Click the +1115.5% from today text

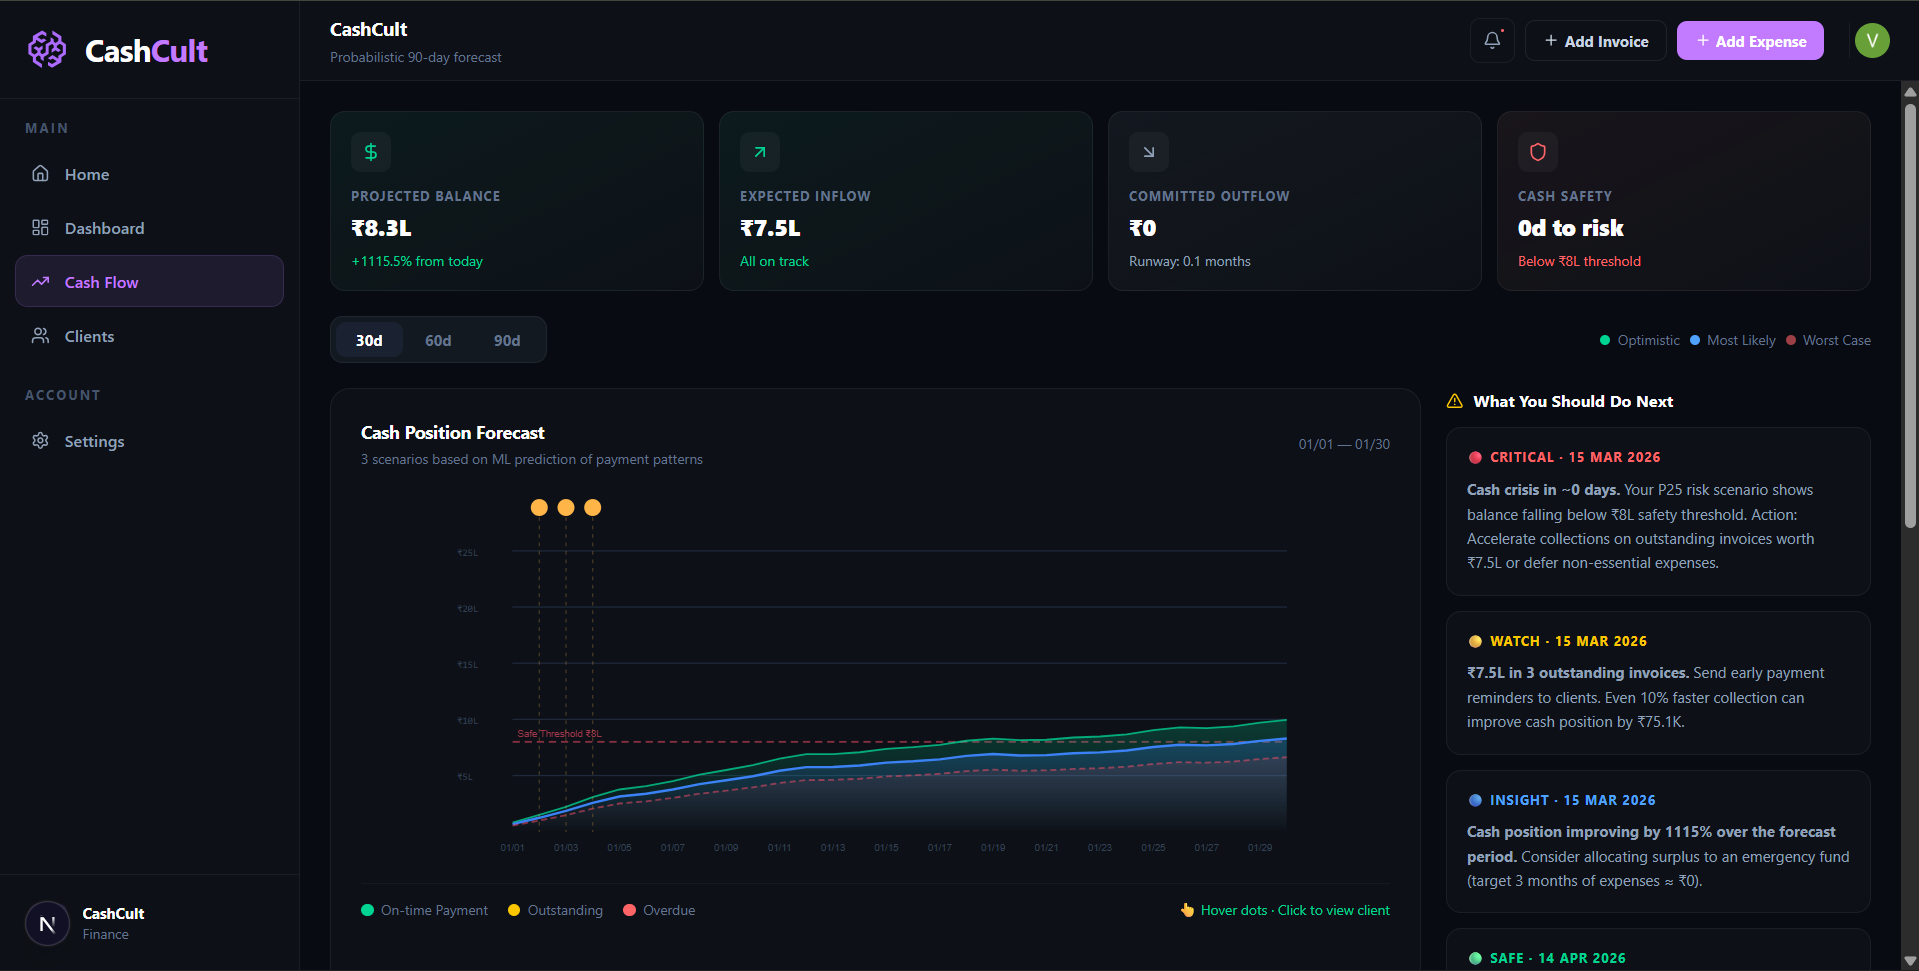point(417,261)
